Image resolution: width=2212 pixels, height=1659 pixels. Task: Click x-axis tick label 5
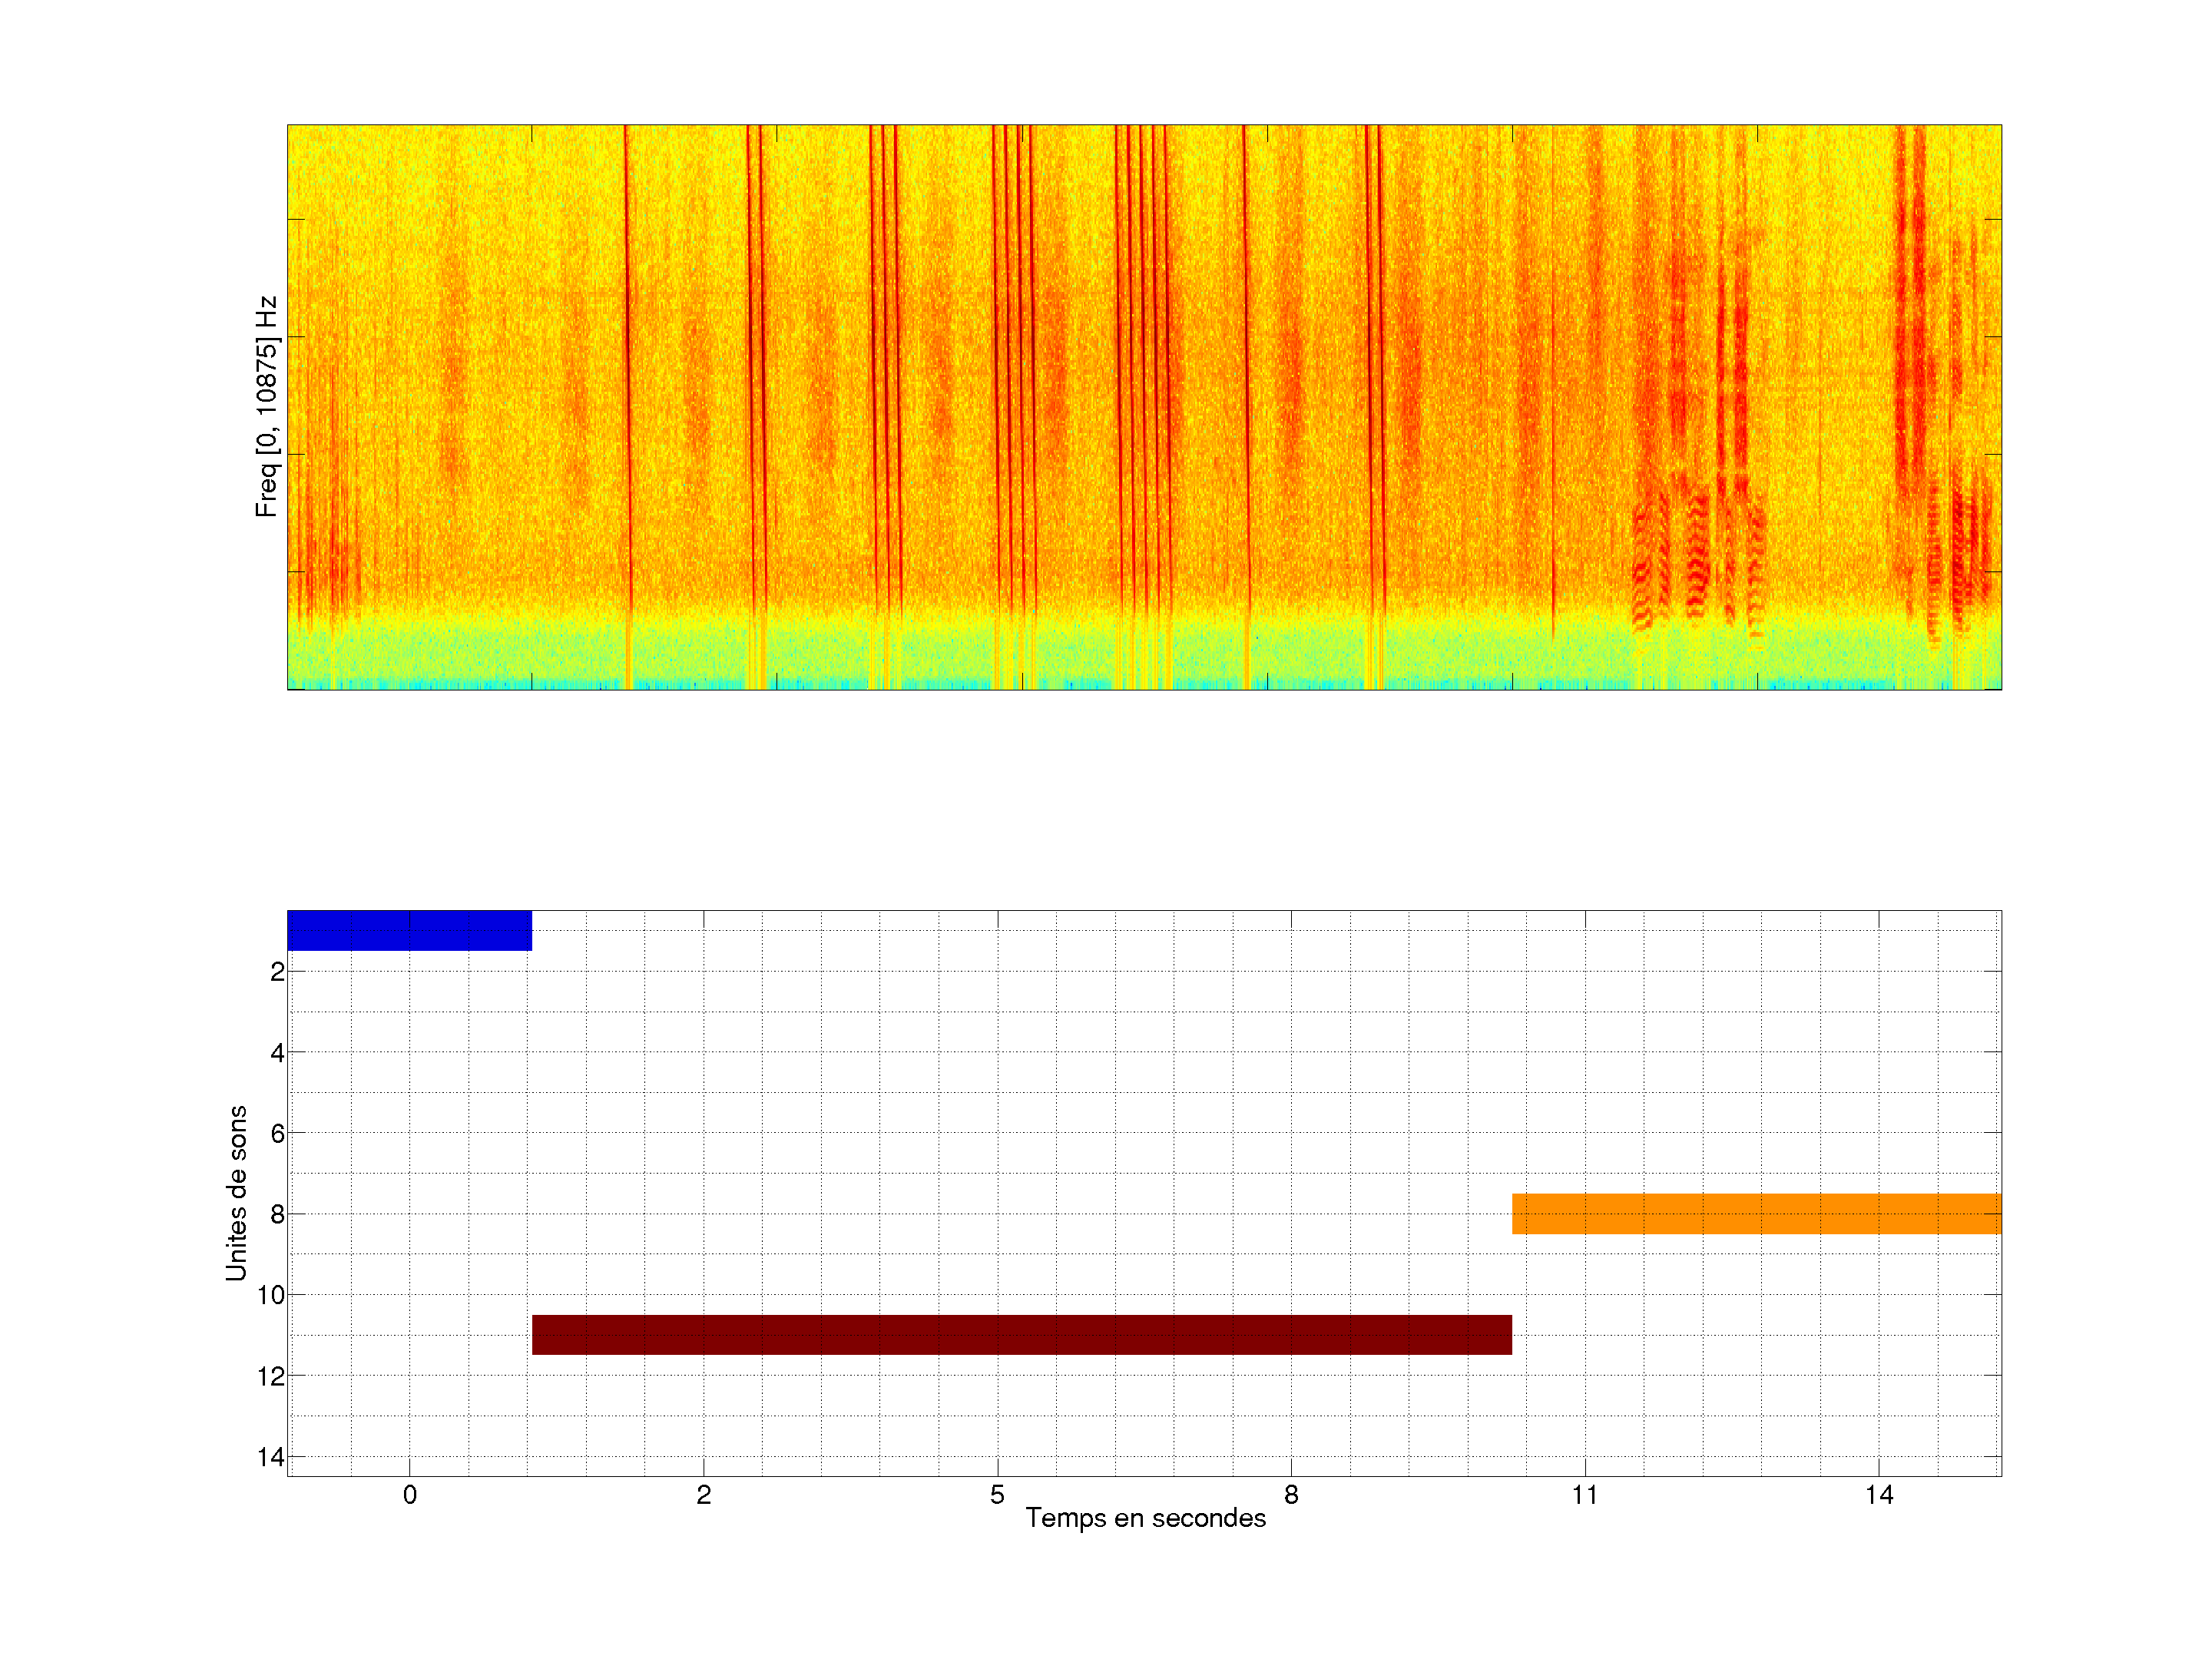coord(997,1495)
